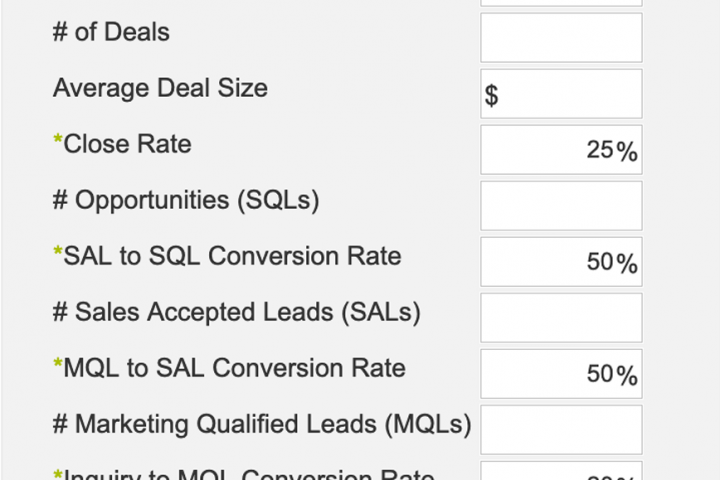This screenshot has height=480, width=720.
Task: Click the 'MQL to SAL Conversion Rate' label
Action: pyautogui.click(x=234, y=368)
